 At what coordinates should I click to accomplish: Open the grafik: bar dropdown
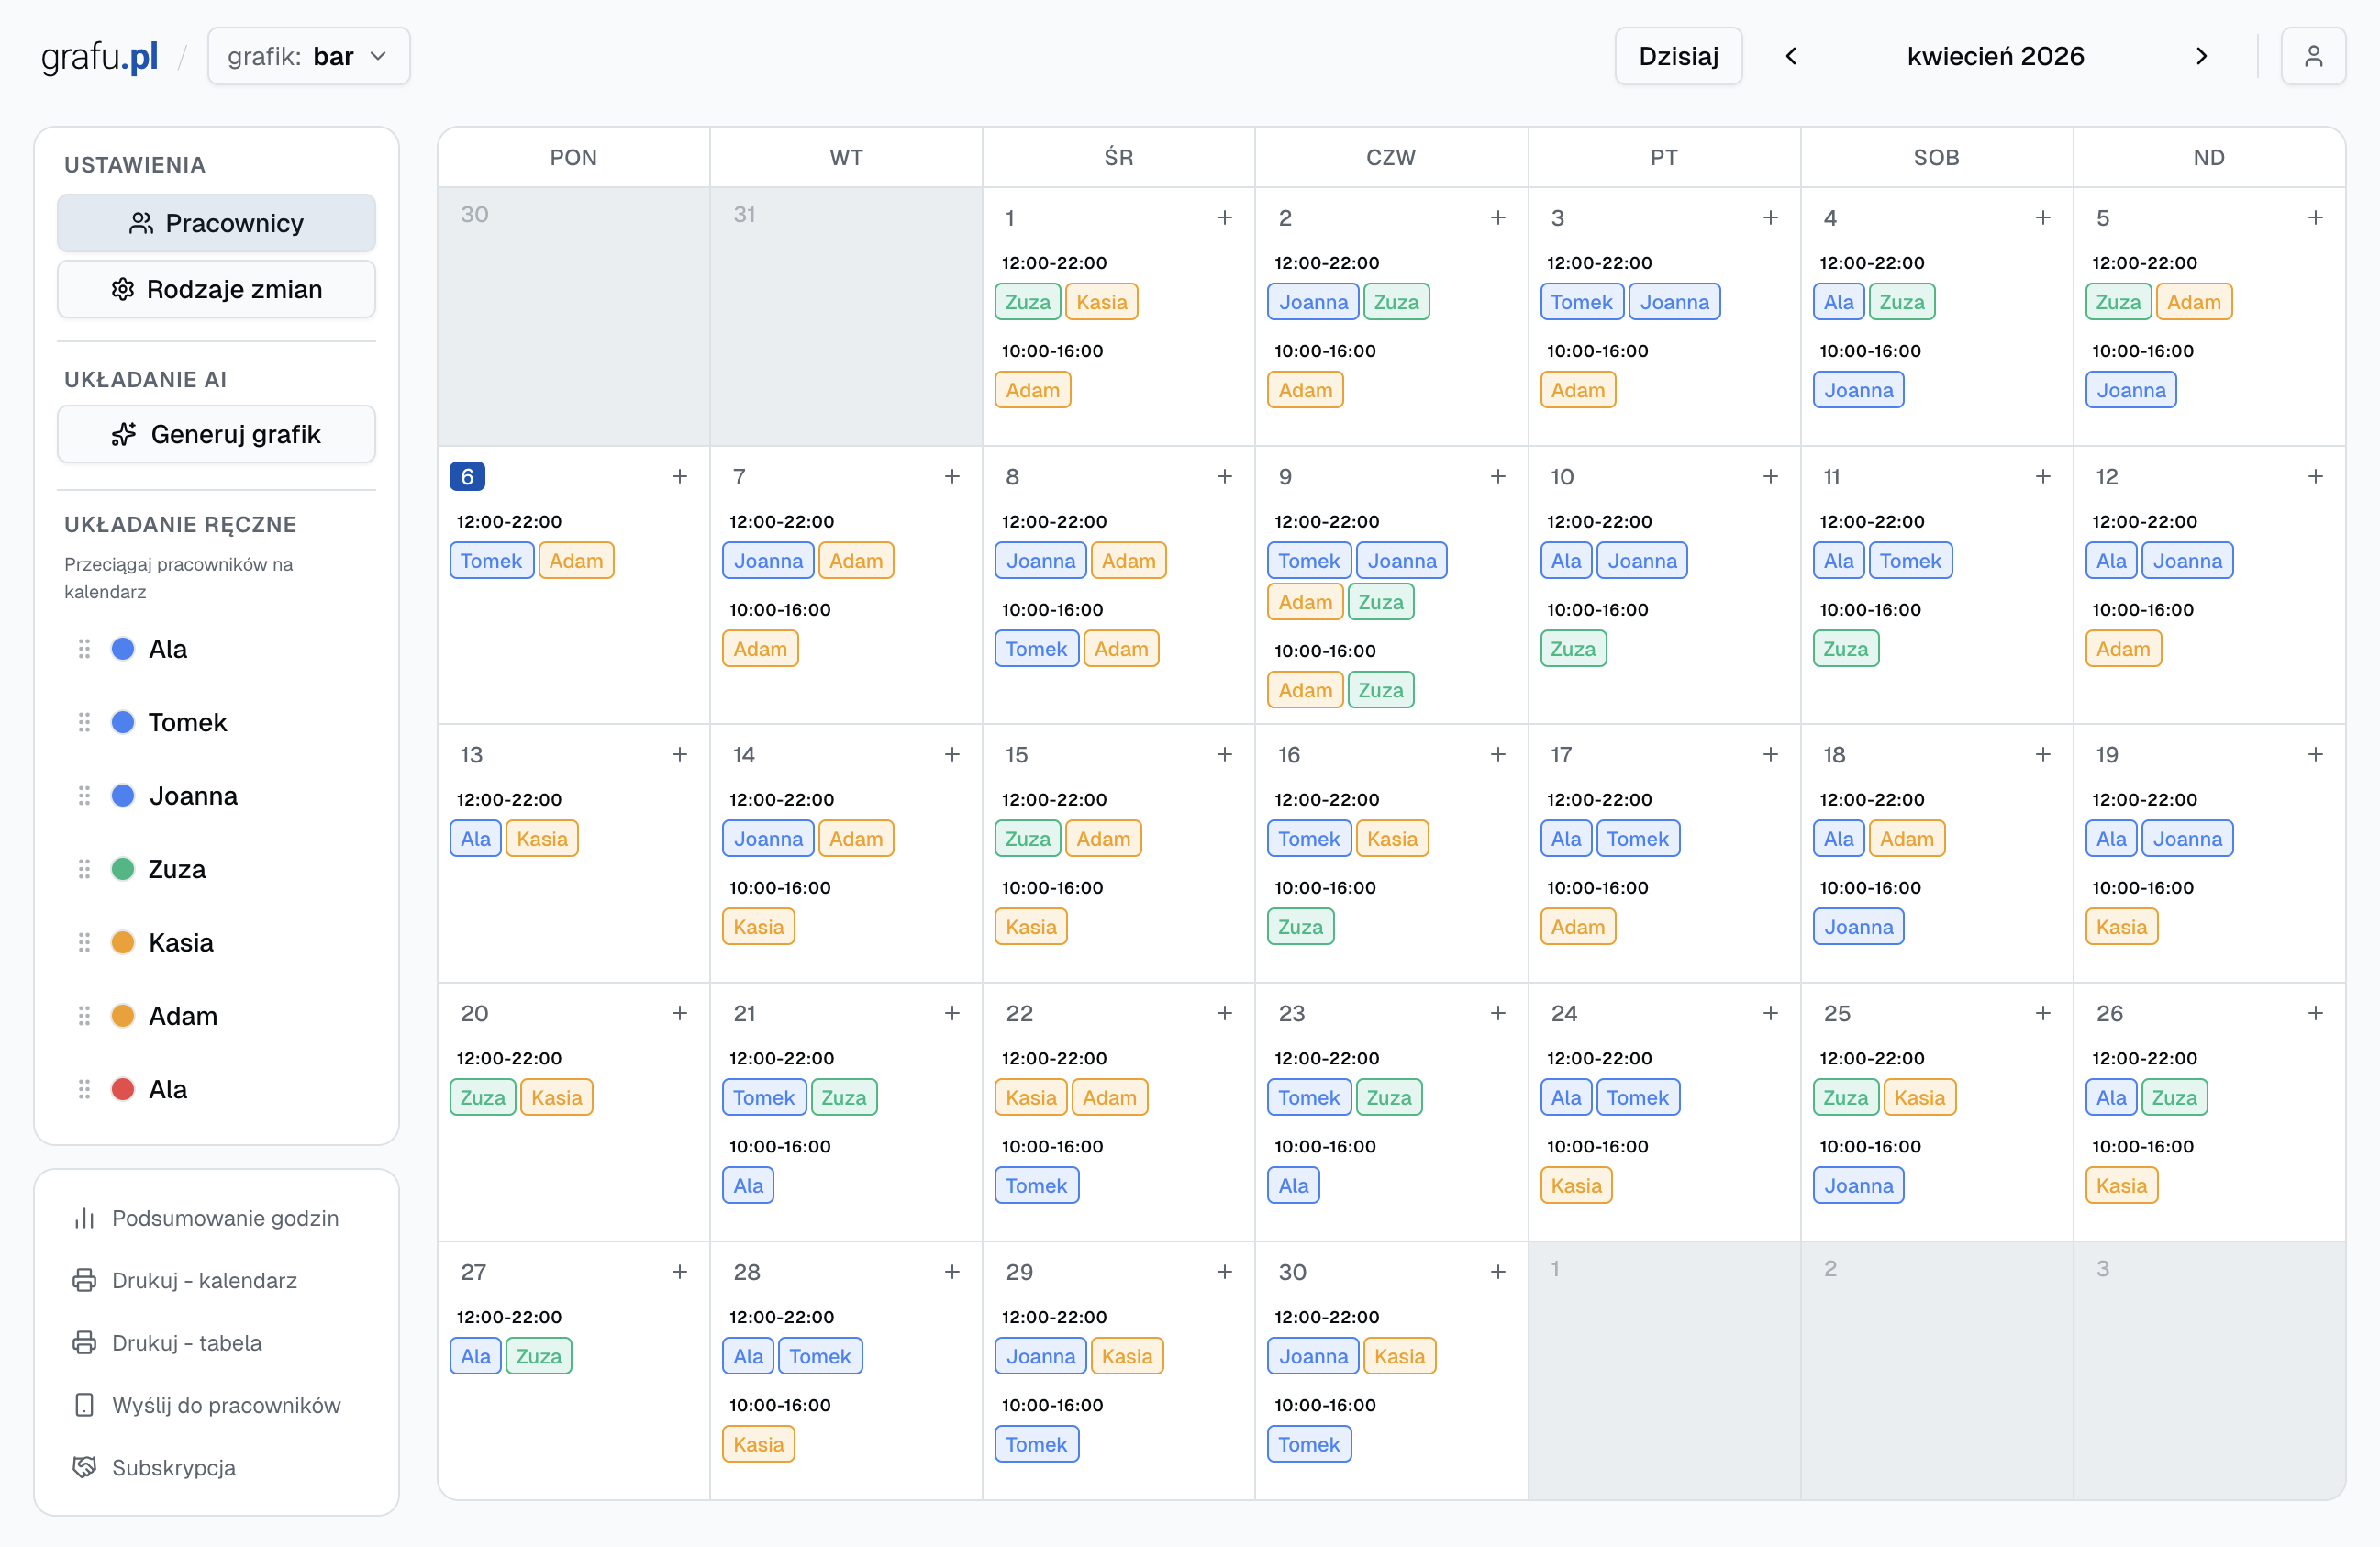point(308,56)
